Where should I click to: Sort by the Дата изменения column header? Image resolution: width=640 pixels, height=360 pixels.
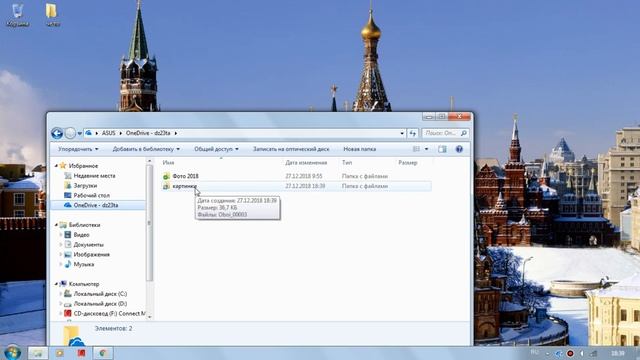pos(306,162)
